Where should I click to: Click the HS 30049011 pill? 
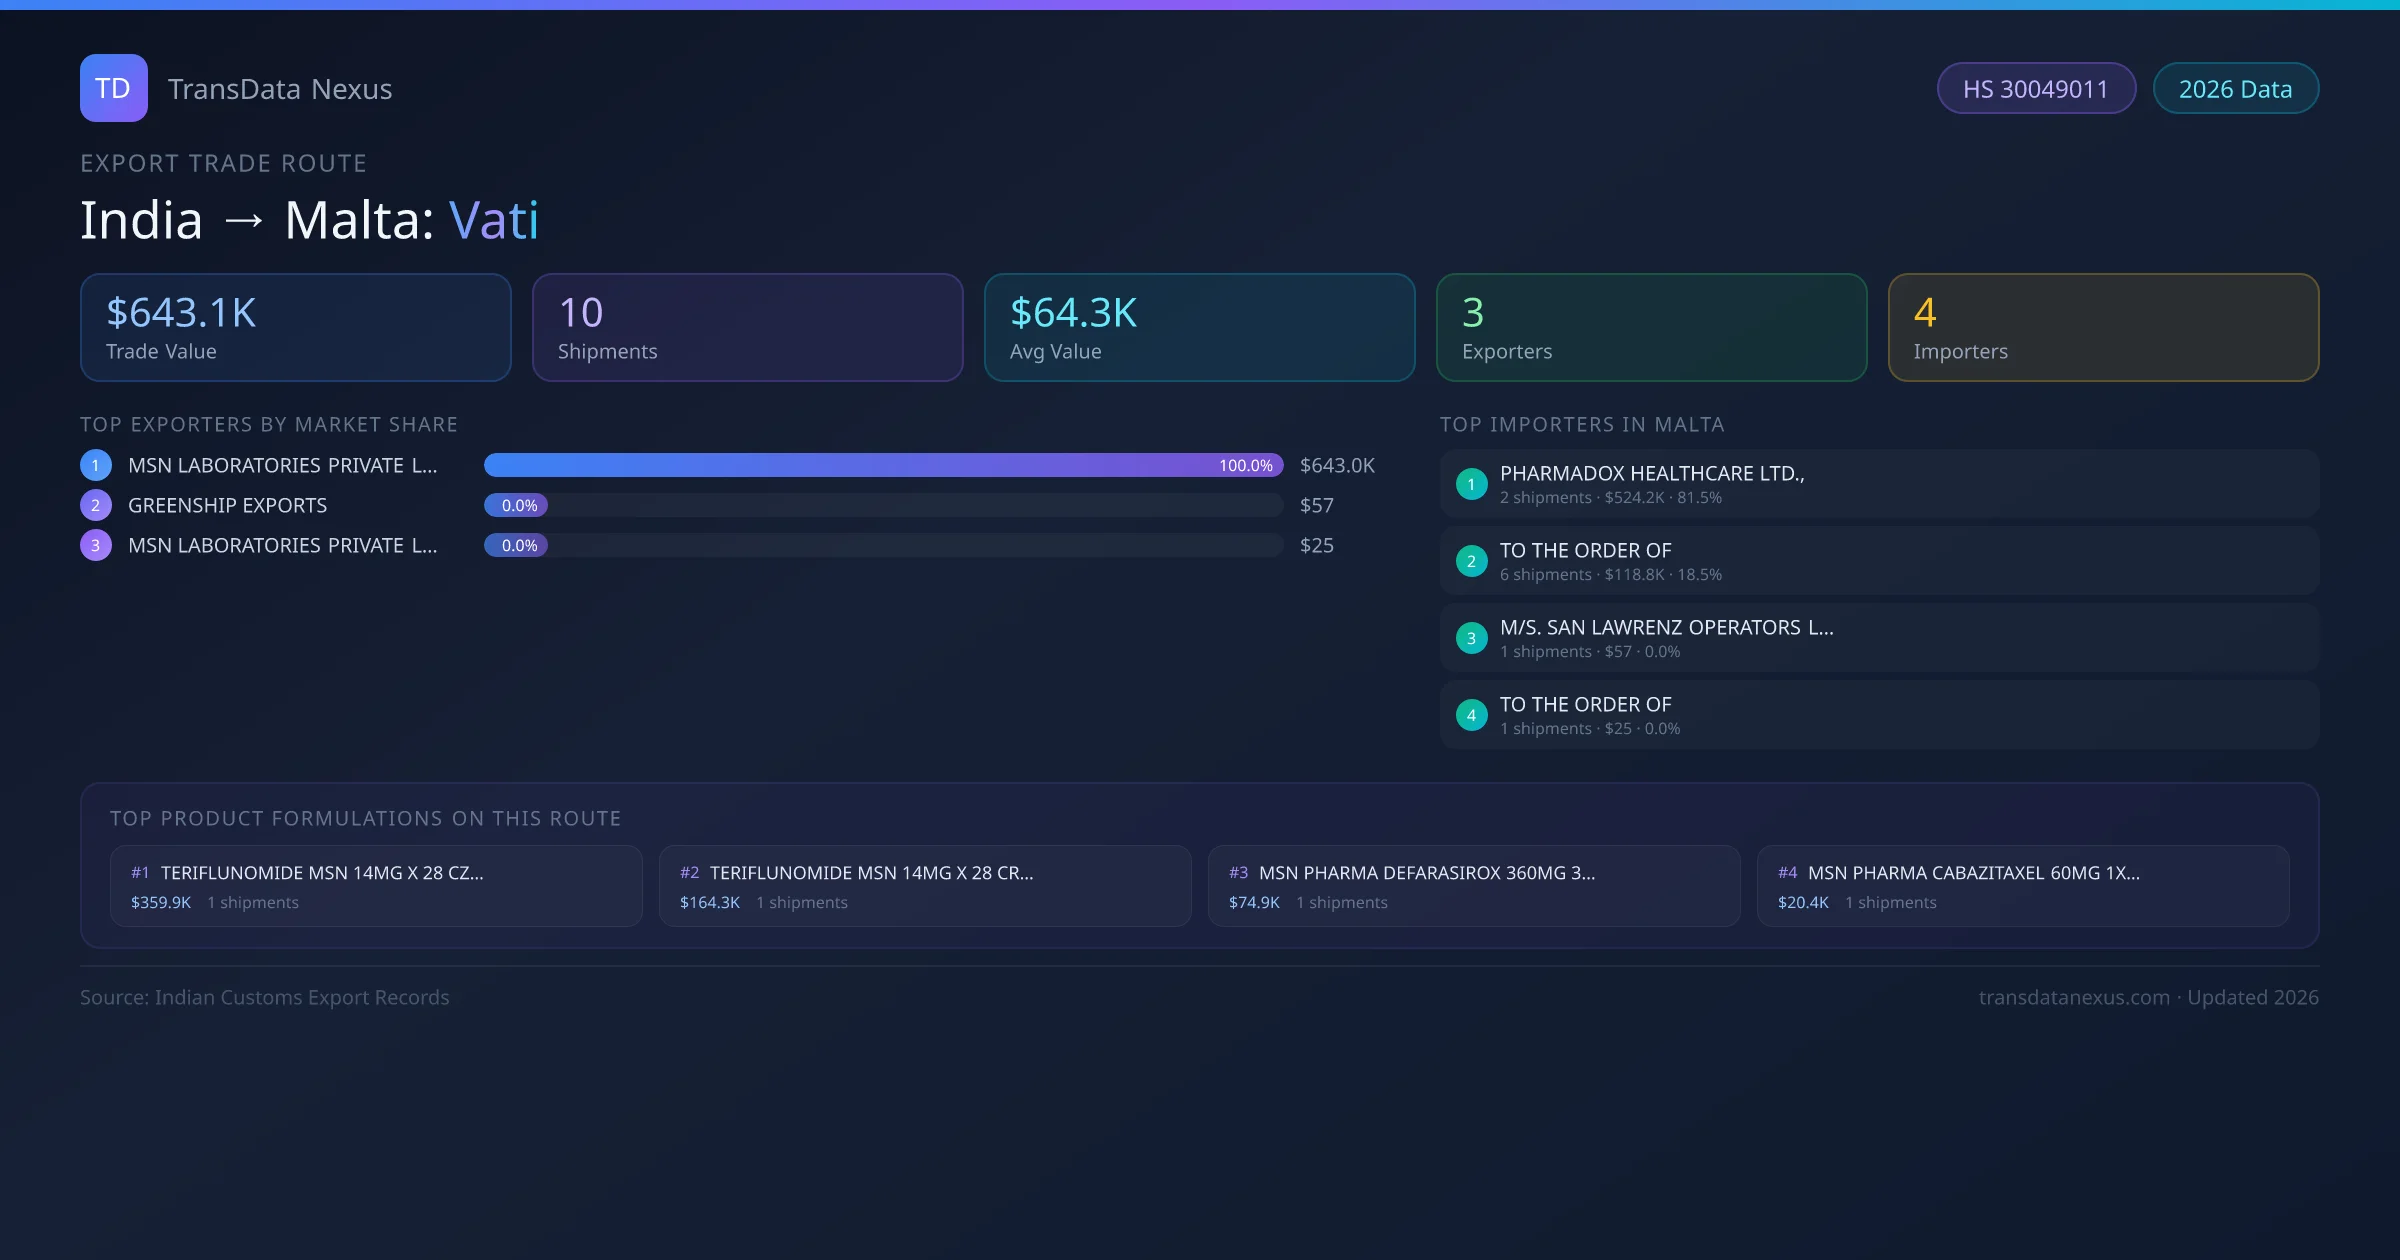[x=2035, y=89]
